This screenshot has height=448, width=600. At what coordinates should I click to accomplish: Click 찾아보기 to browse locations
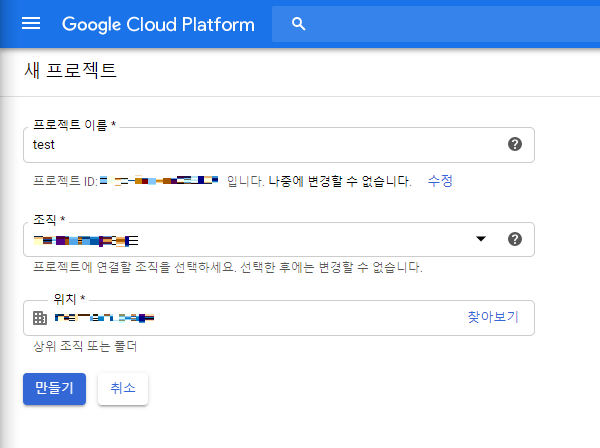click(x=493, y=317)
